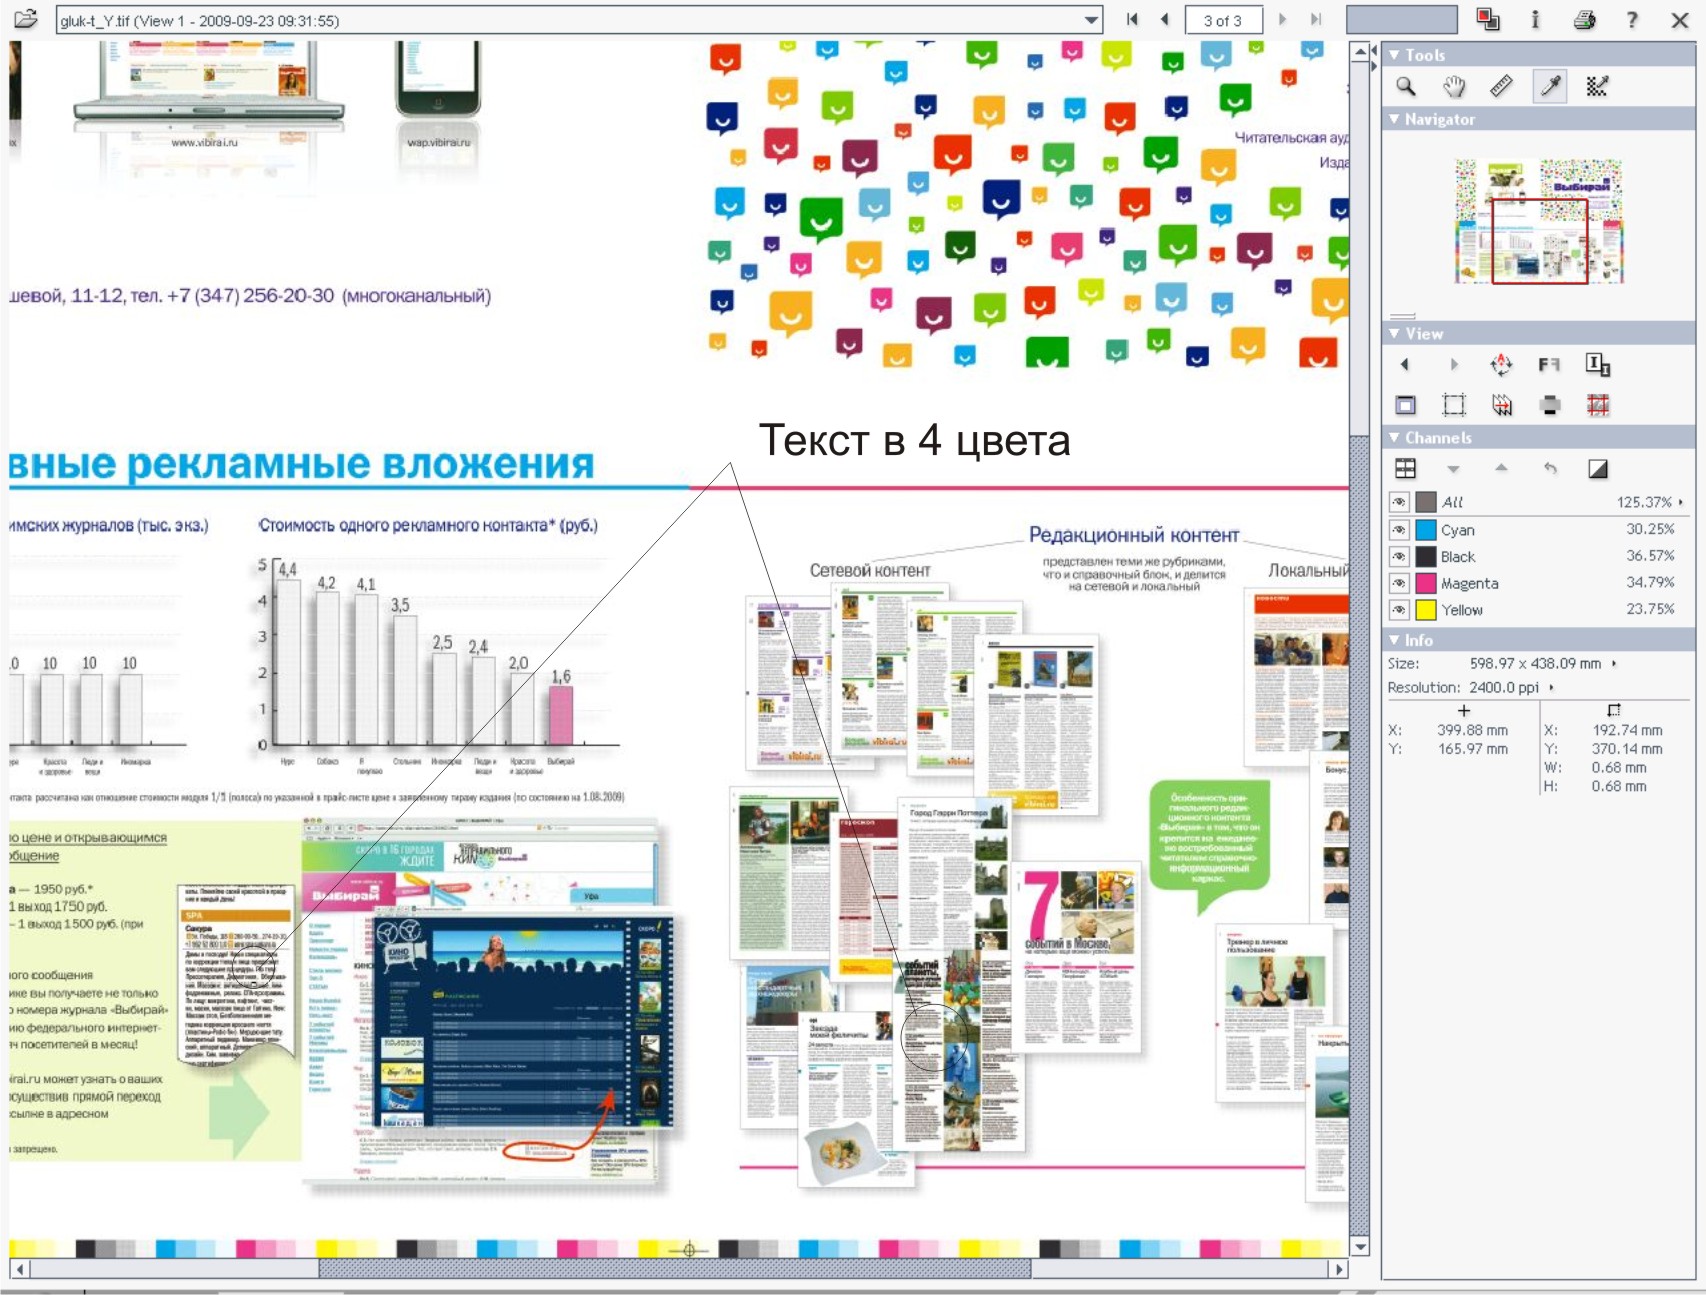Click the gray All channels color swatch

point(1426,502)
